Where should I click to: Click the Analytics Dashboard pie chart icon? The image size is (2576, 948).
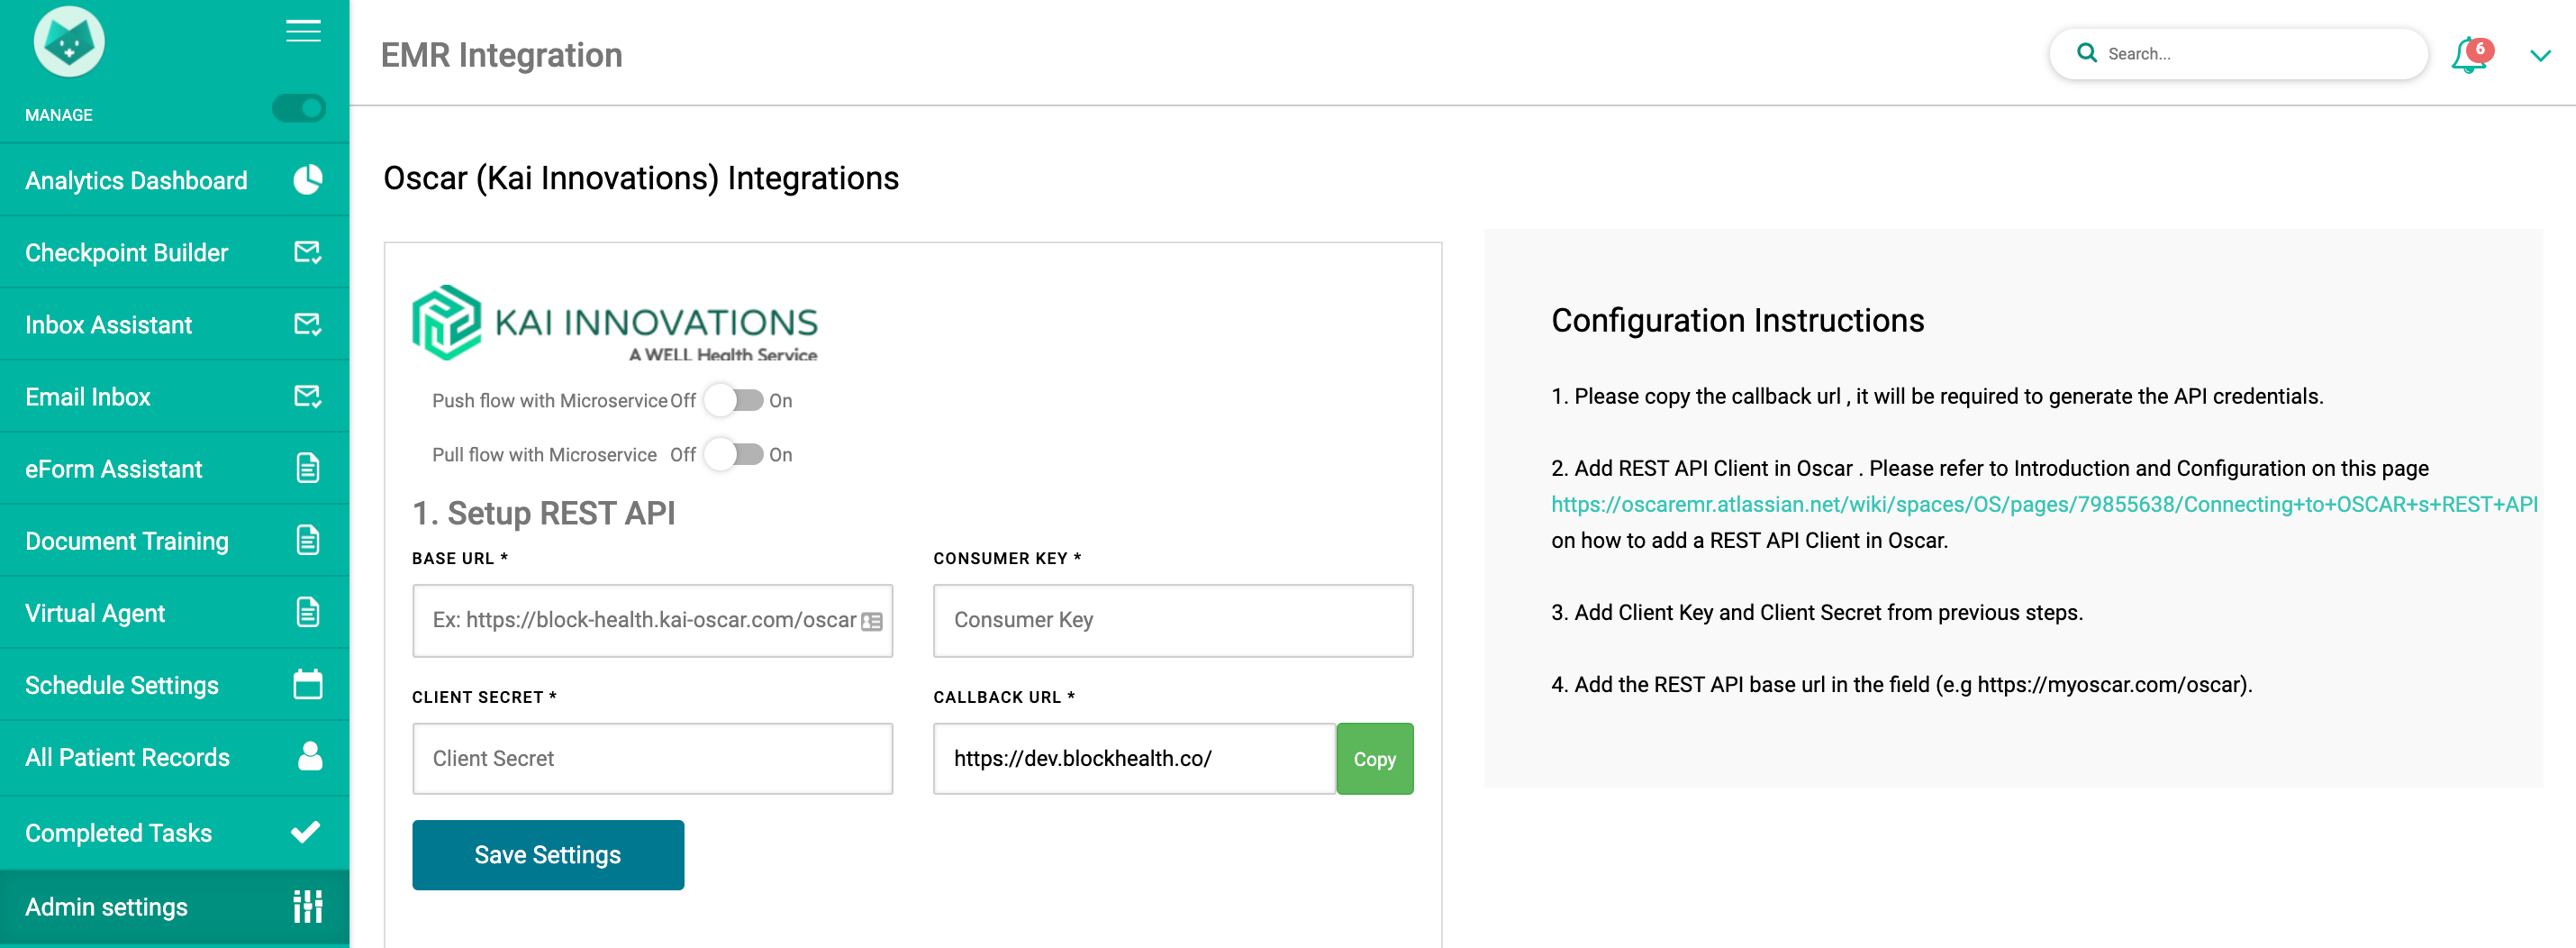pyautogui.click(x=308, y=180)
